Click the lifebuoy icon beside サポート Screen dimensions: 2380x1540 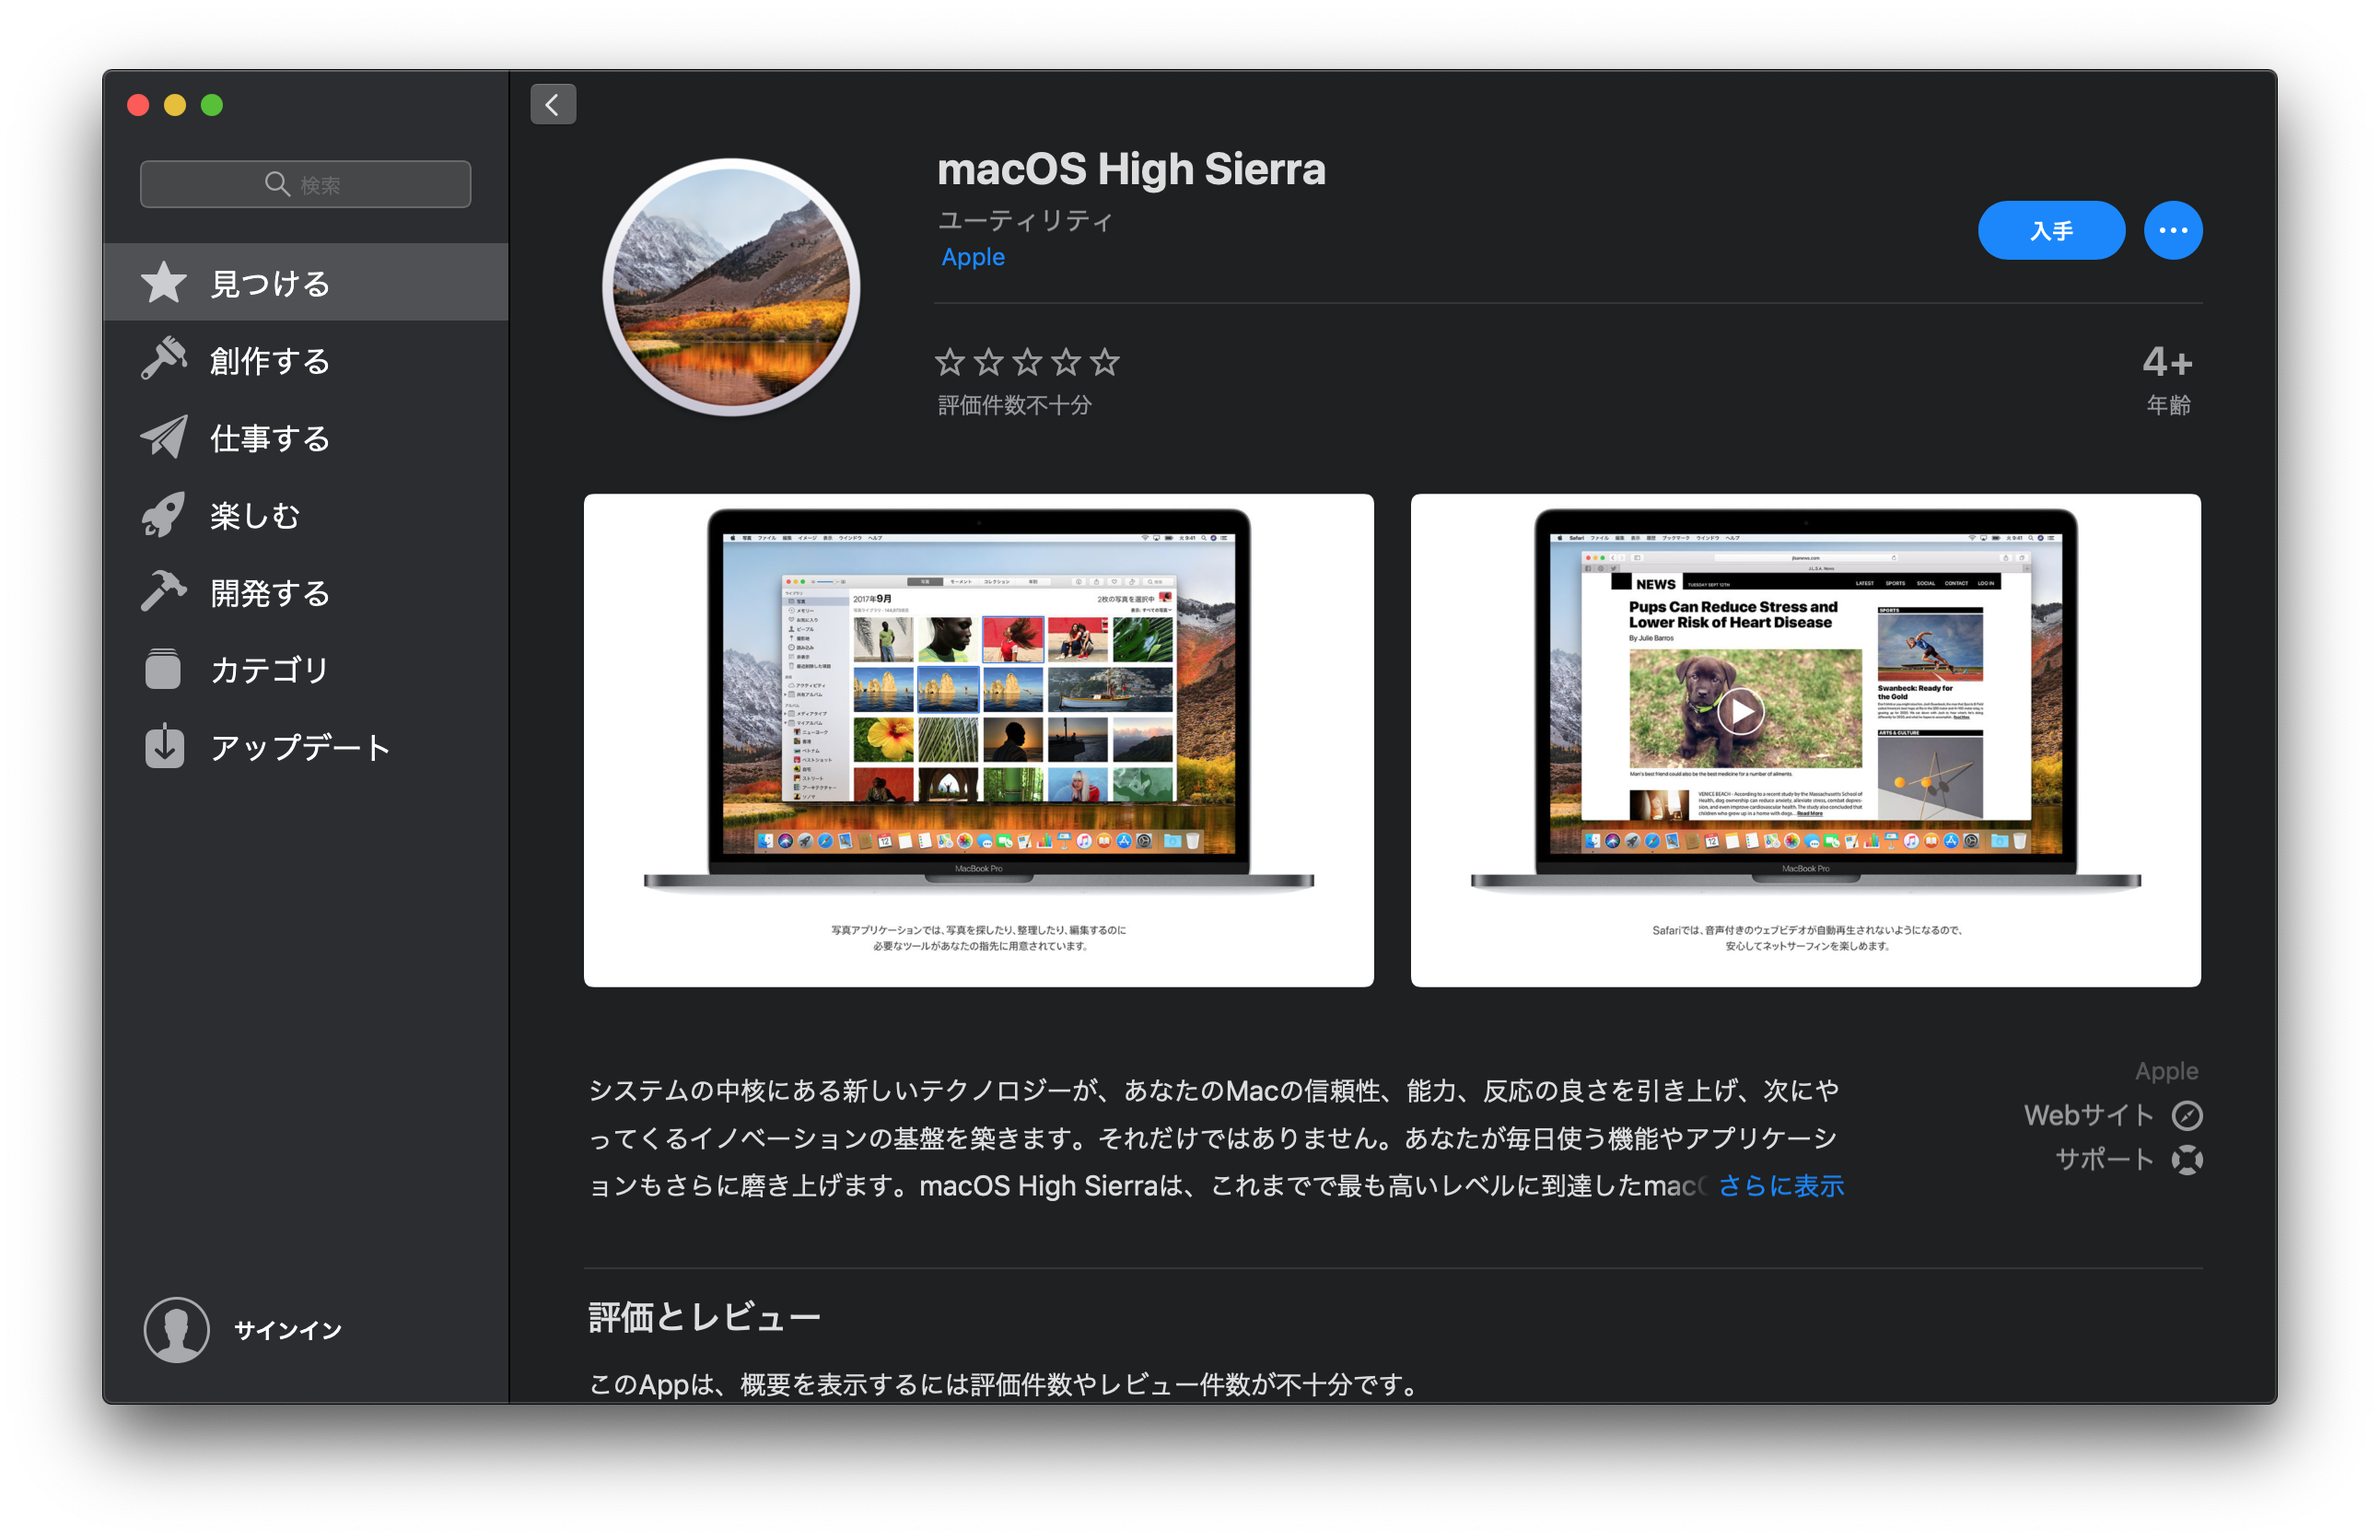click(2187, 1160)
